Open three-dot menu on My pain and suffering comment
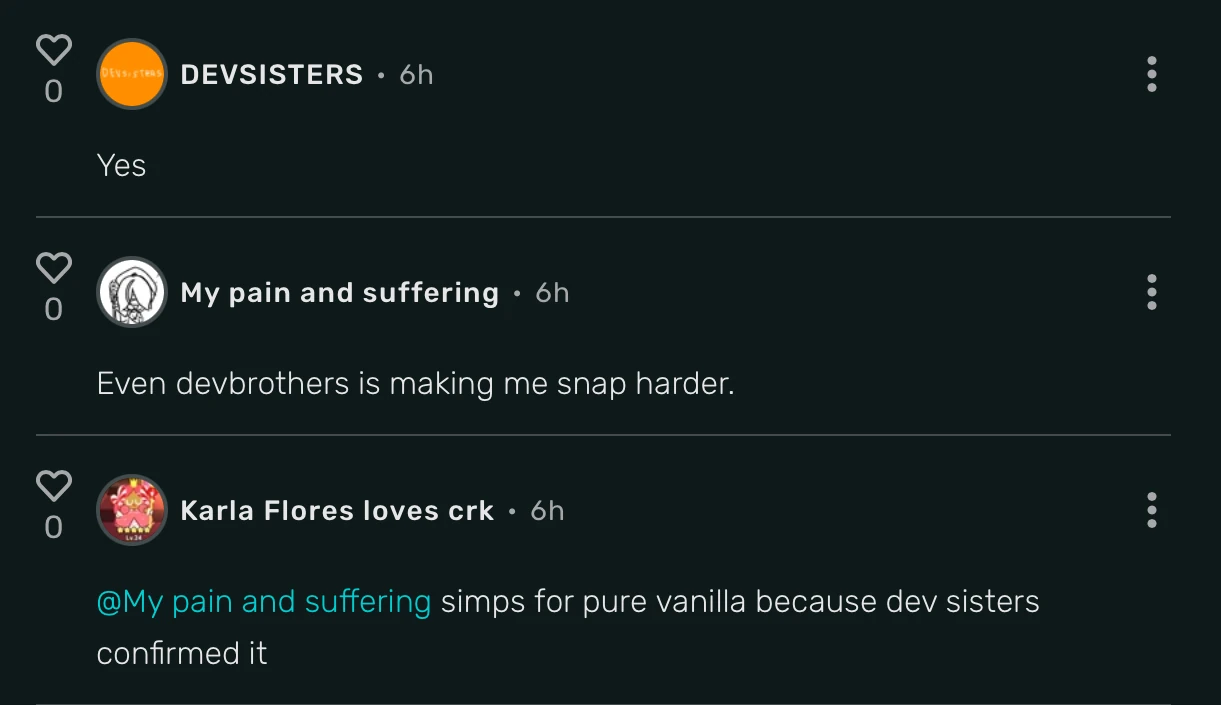Image resolution: width=1221 pixels, height=705 pixels. (x=1151, y=292)
